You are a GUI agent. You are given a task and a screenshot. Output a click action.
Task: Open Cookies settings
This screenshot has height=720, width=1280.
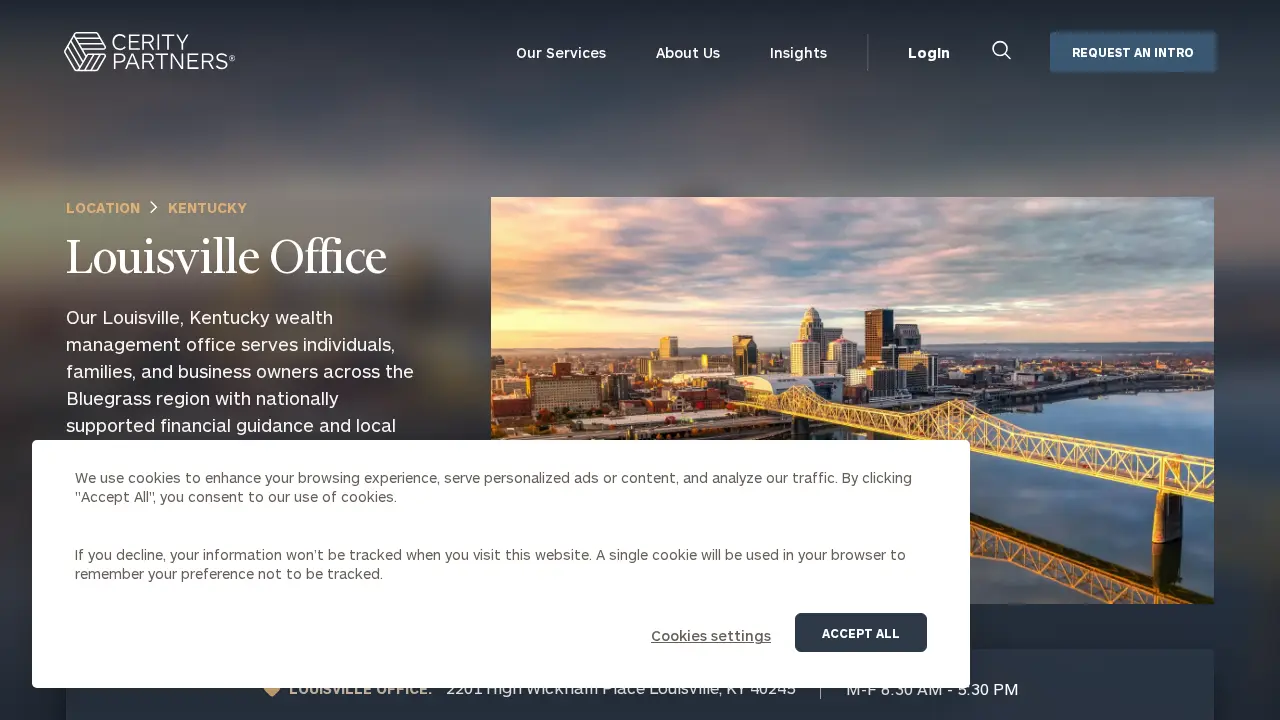[711, 636]
